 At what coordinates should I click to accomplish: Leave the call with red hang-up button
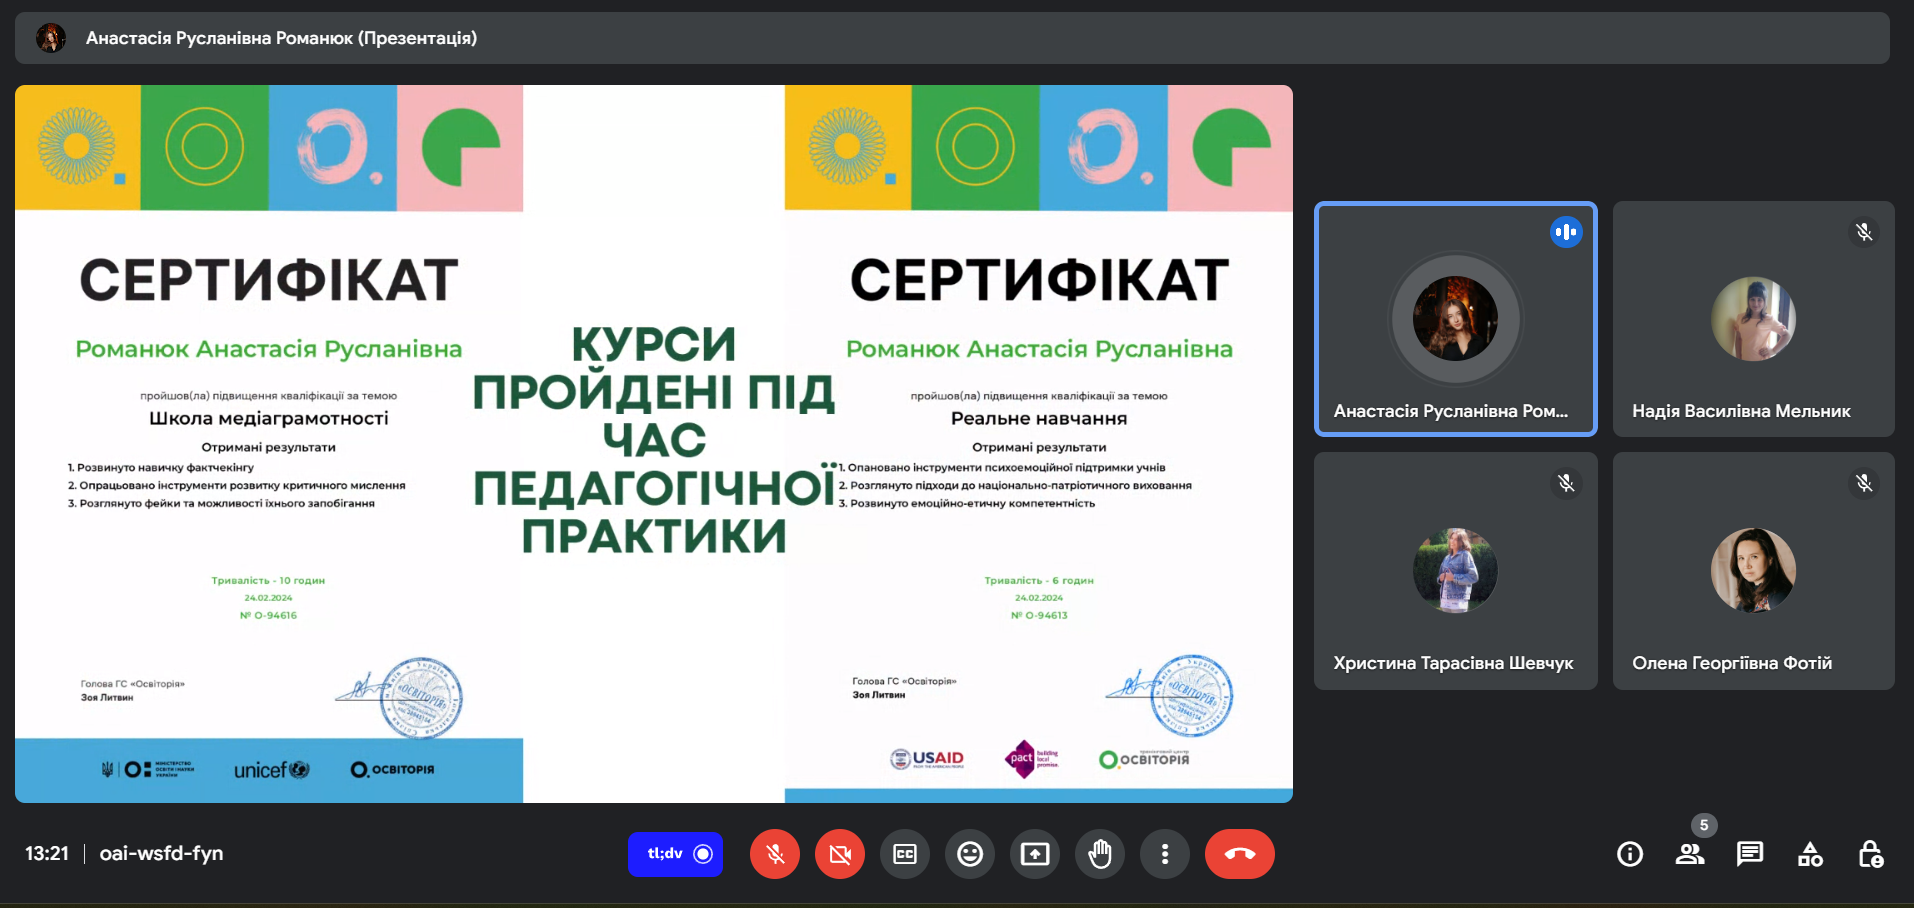[x=1240, y=854]
